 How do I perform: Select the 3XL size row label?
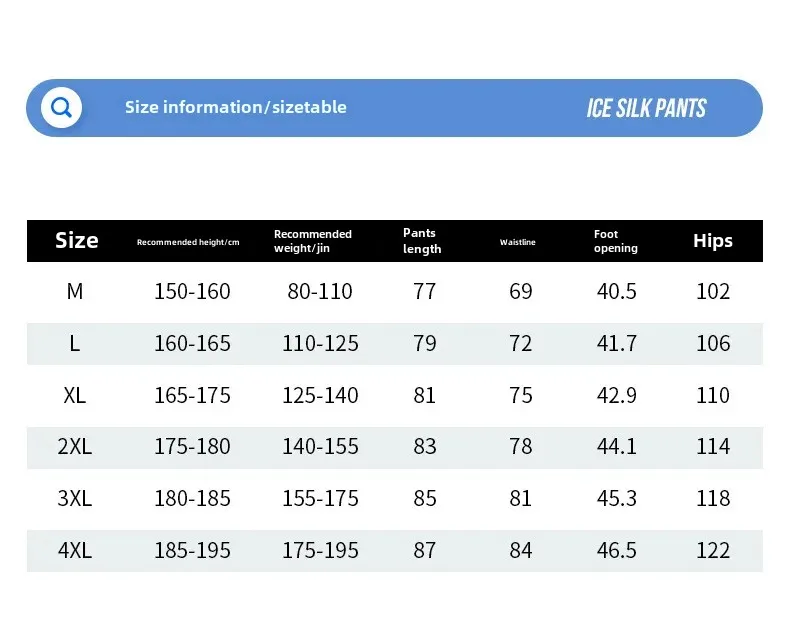click(x=75, y=498)
